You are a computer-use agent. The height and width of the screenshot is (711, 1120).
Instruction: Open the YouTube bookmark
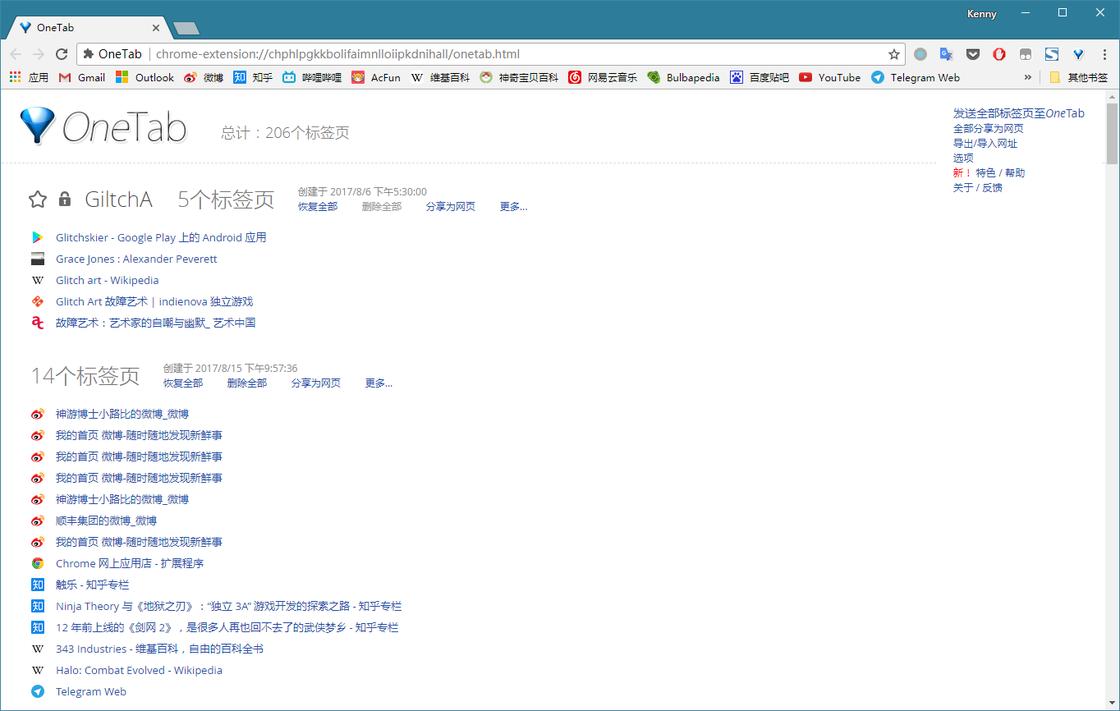(x=829, y=77)
